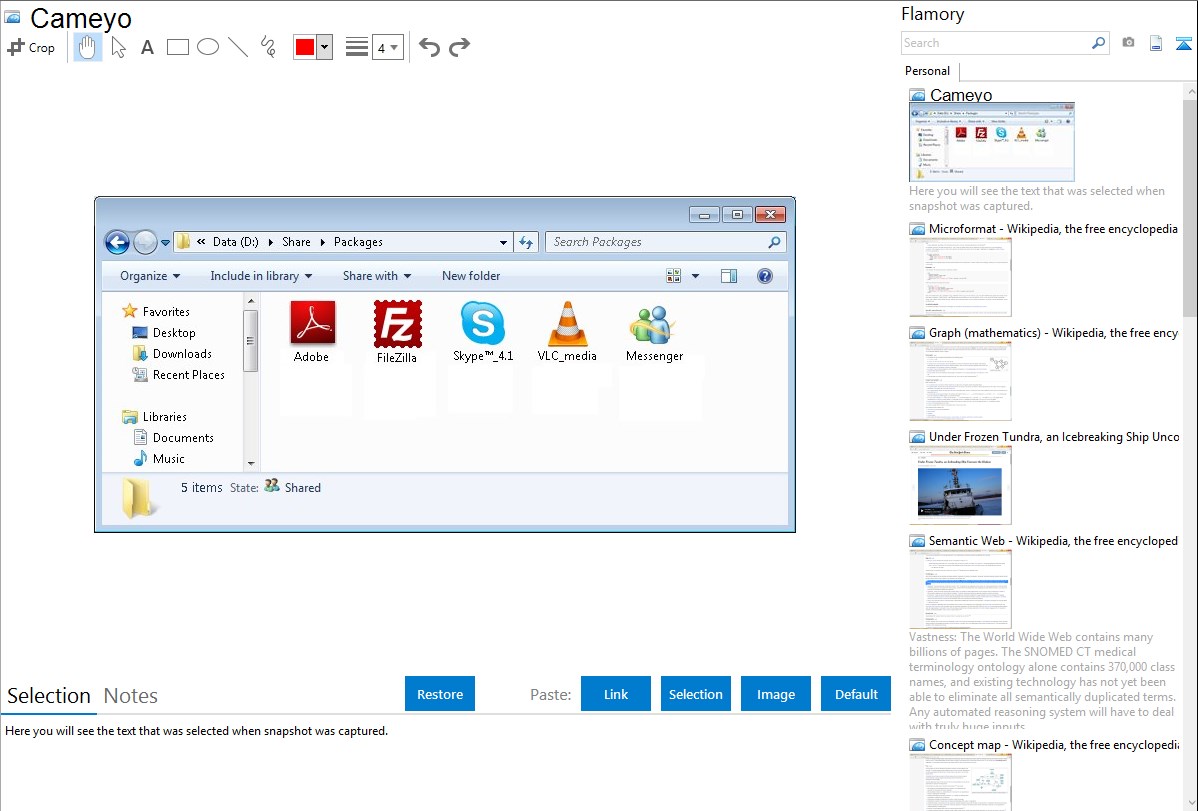Capture a snapshot with camera icon
Screen dimensions: 1198x811
point(1128,43)
